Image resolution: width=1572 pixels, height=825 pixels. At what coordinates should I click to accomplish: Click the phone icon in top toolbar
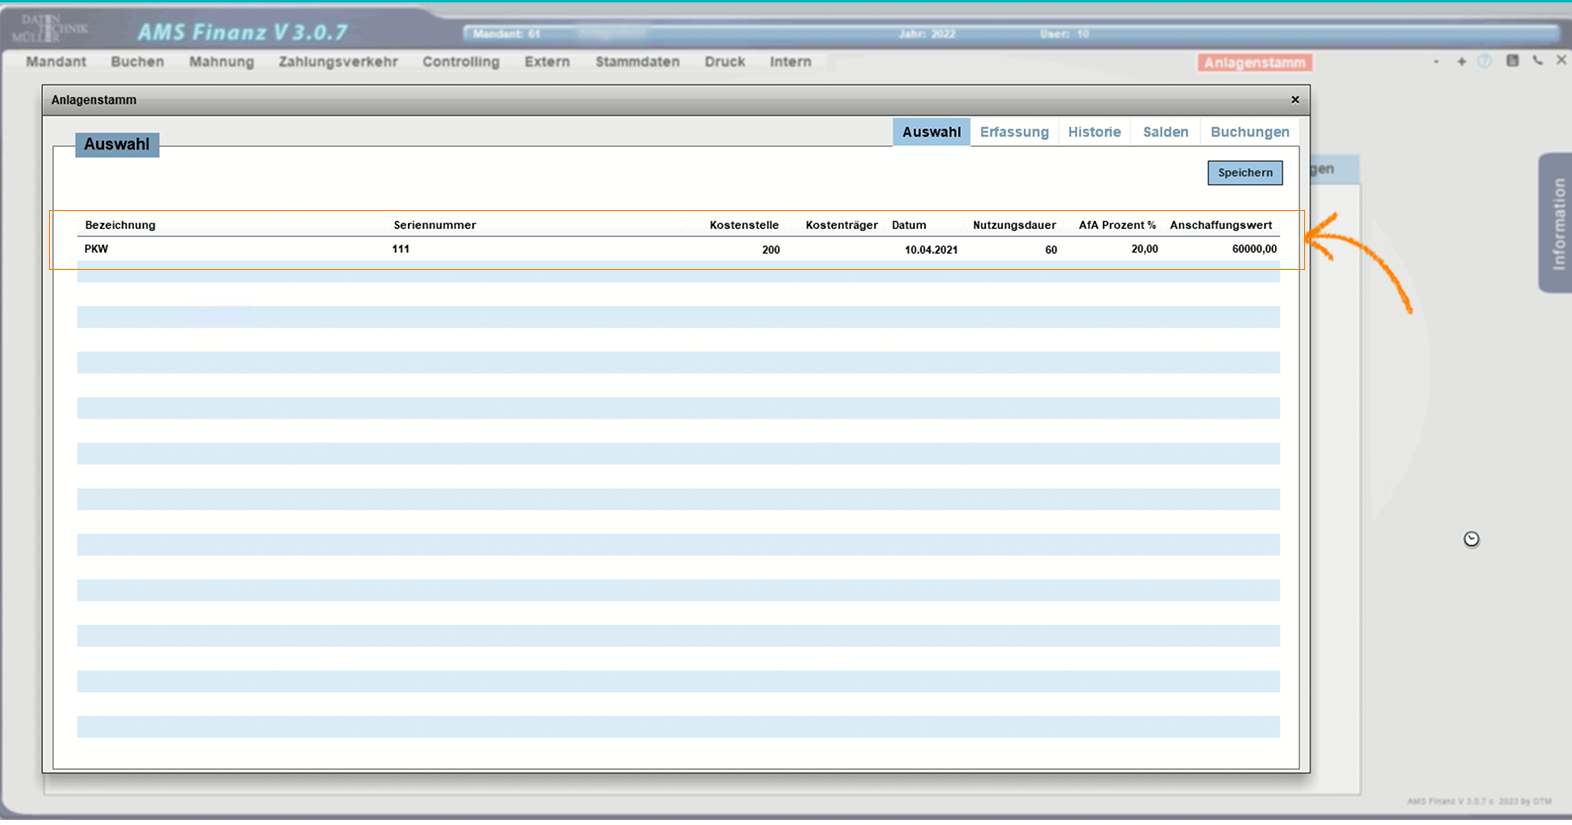1537,61
